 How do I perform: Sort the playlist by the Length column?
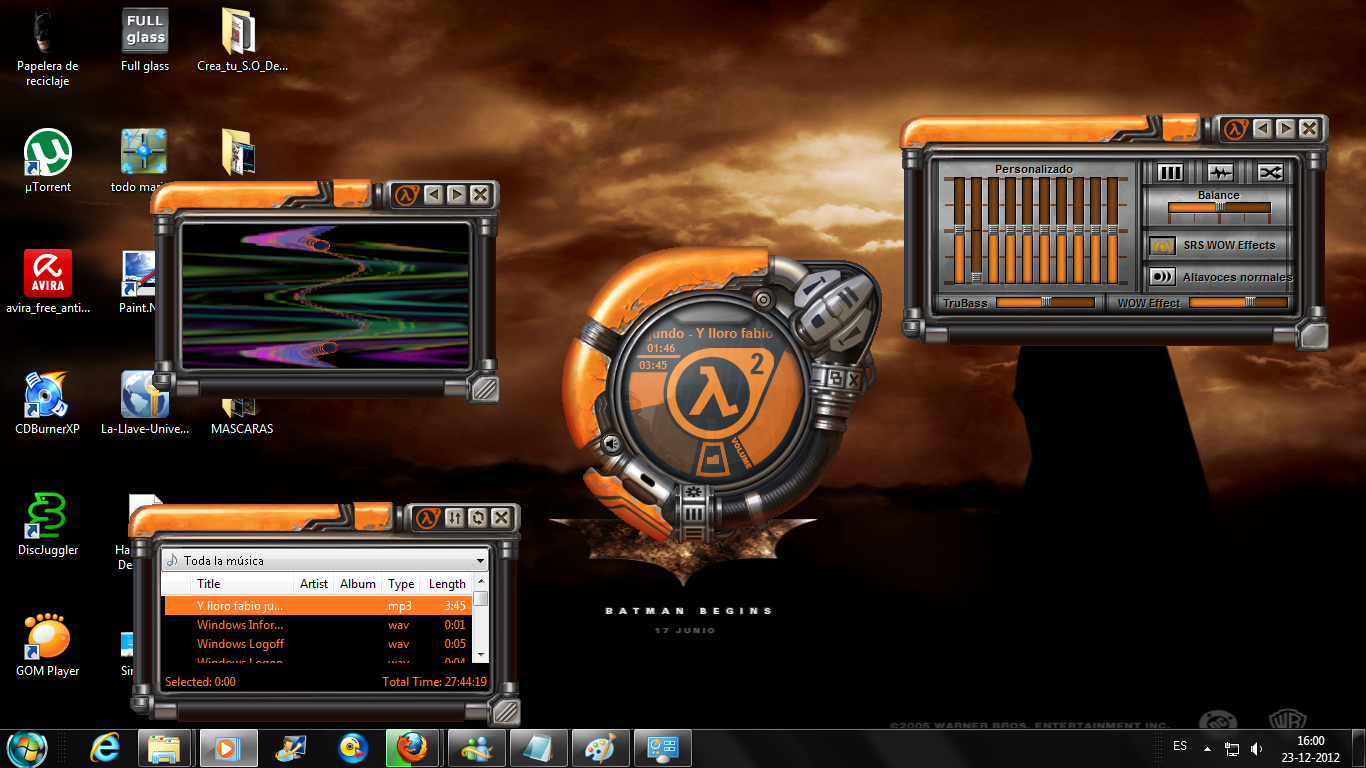(446, 584)
